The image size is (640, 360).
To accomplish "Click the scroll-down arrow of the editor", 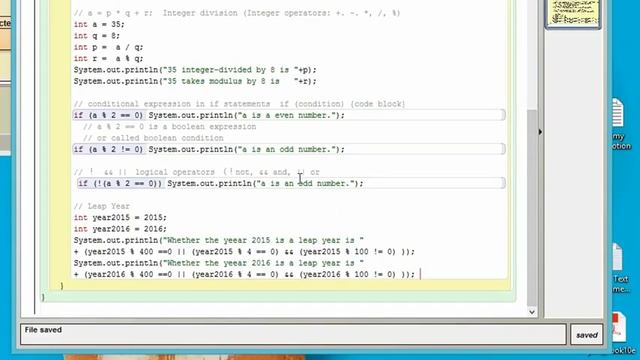I will click(531, 312).
